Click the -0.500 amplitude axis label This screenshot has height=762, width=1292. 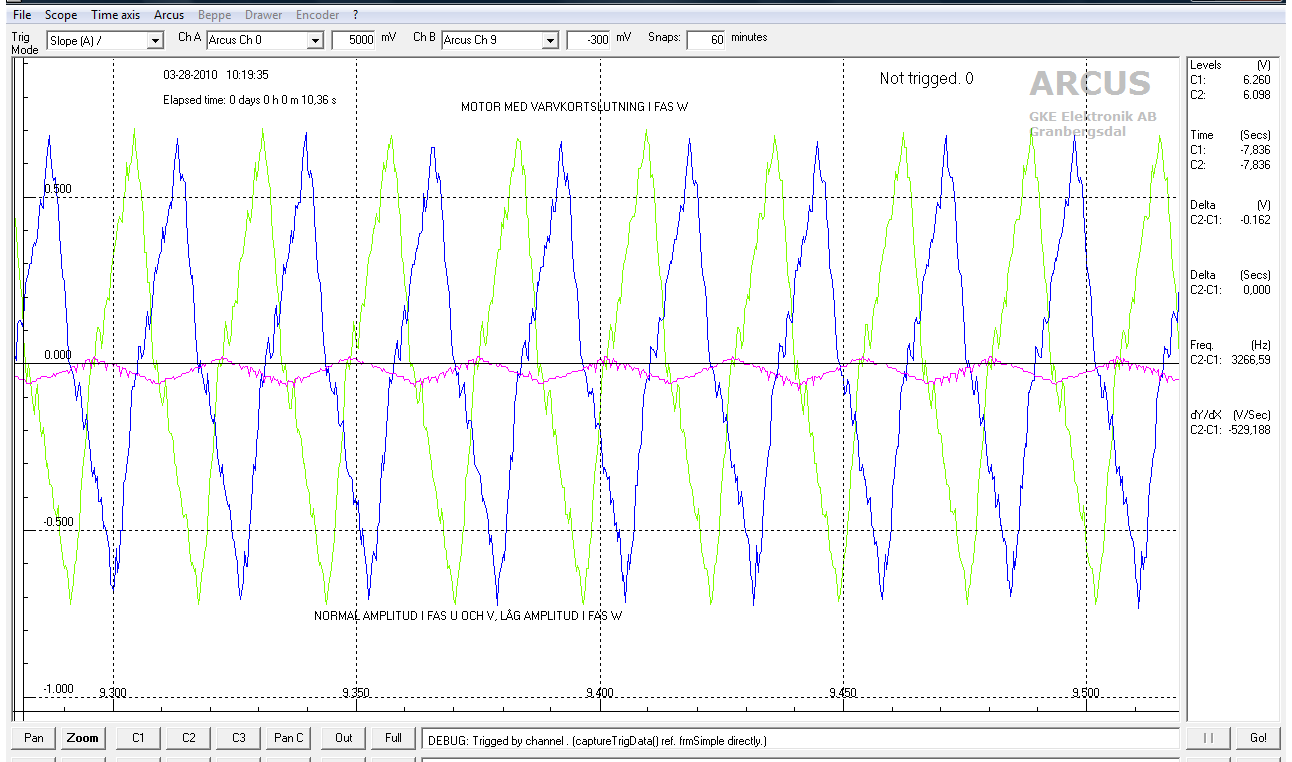click(57, 522)
